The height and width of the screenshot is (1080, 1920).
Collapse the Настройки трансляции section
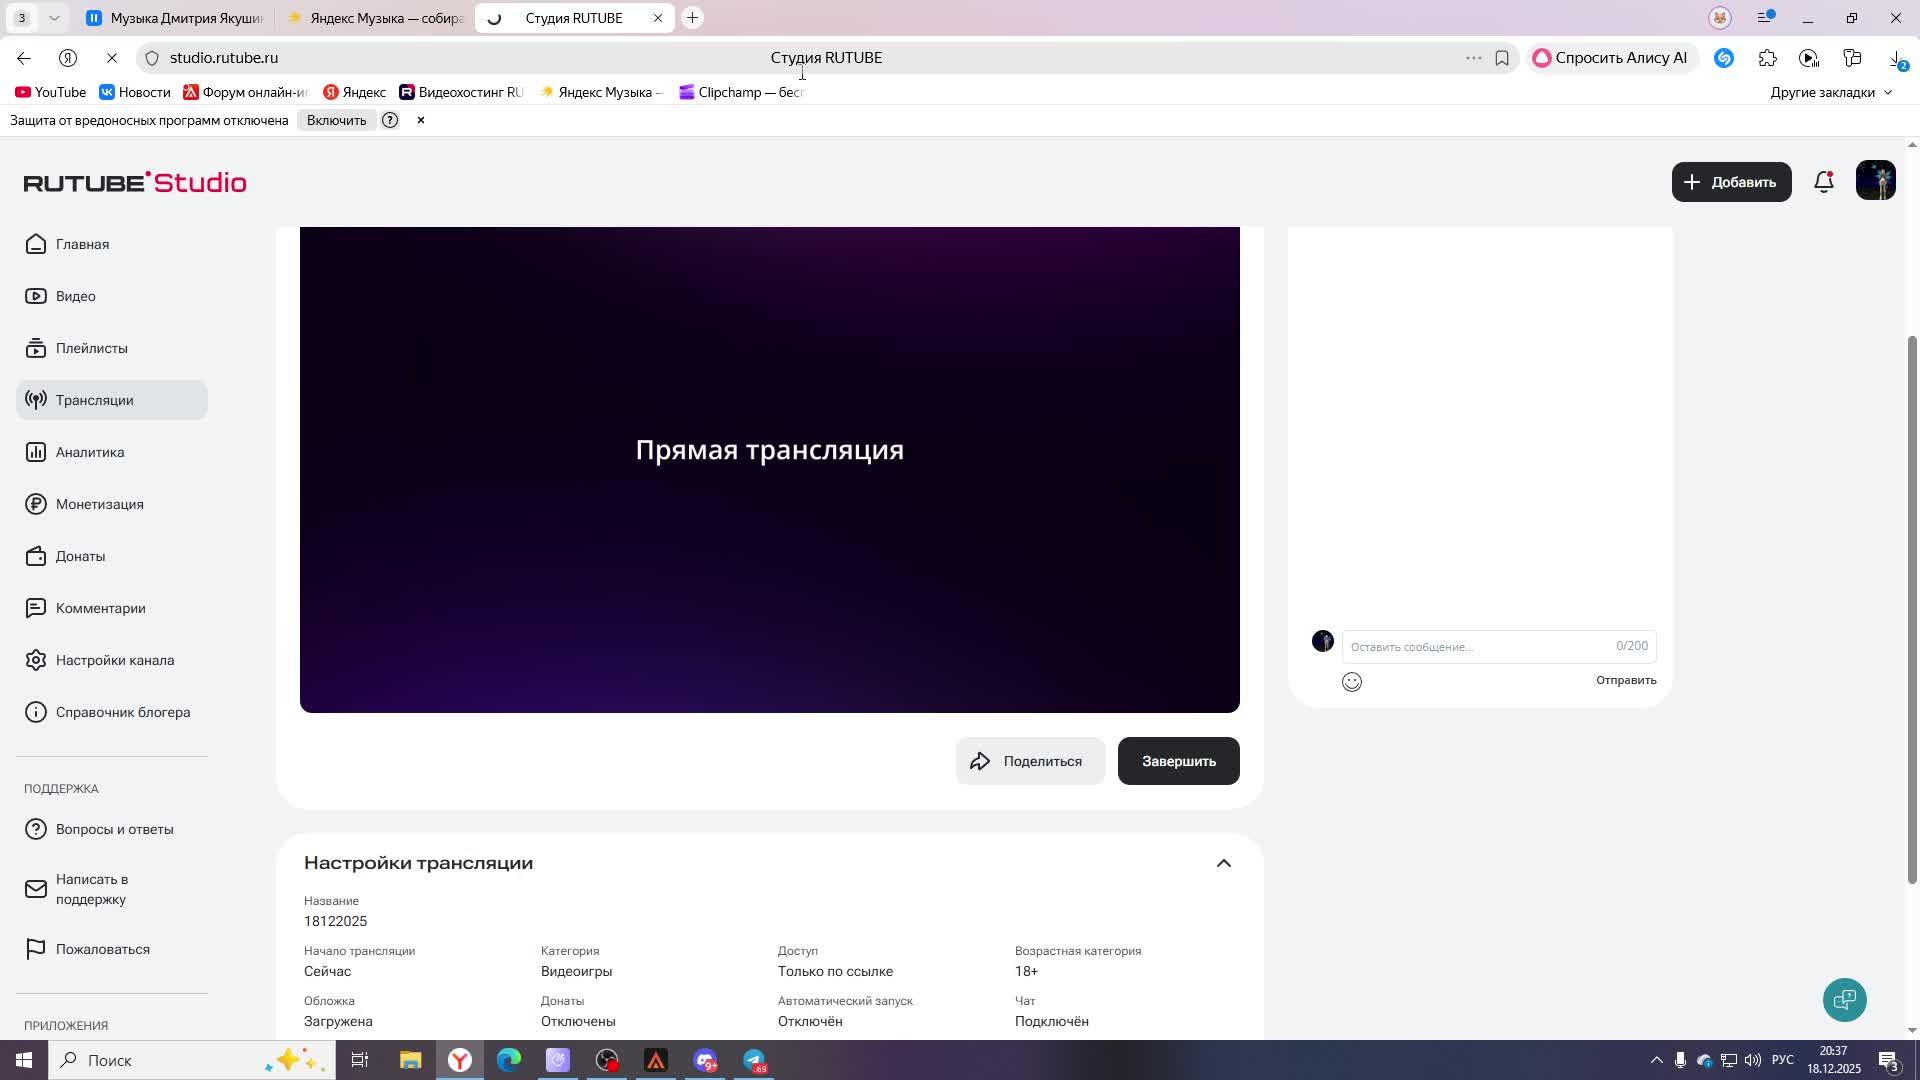pyautogui.click(x=1224, y=862)
